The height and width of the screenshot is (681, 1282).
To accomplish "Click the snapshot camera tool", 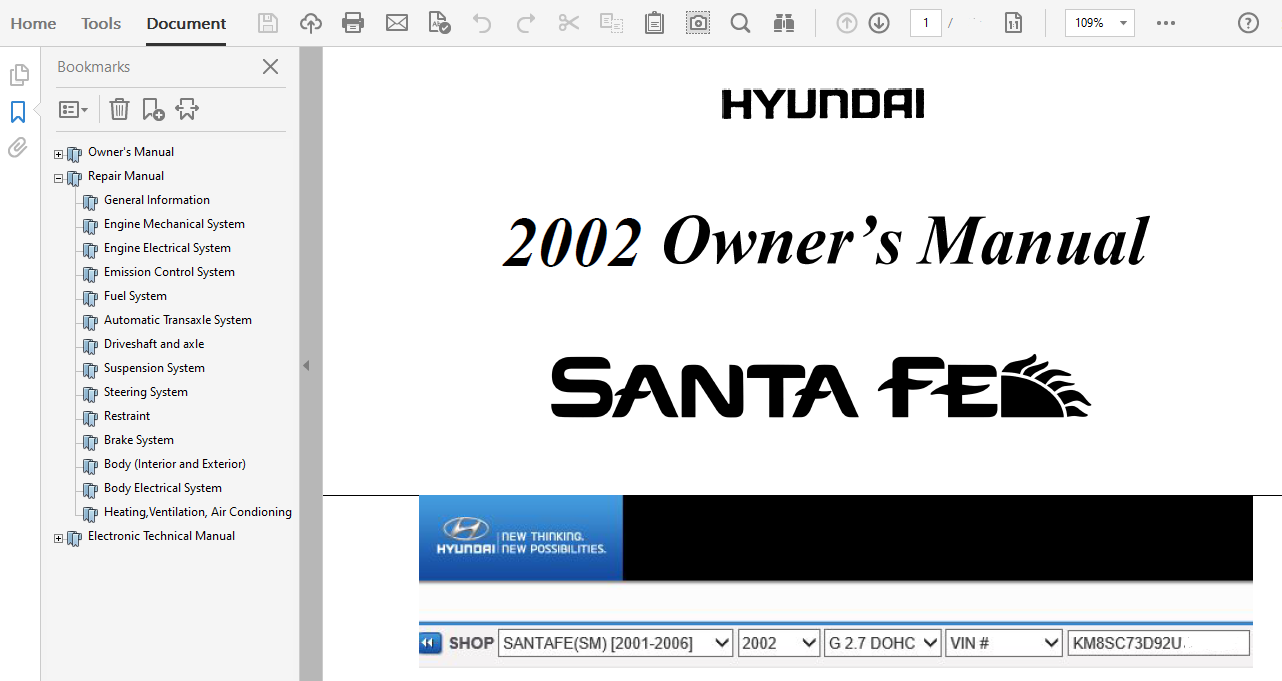I will 698,23.
